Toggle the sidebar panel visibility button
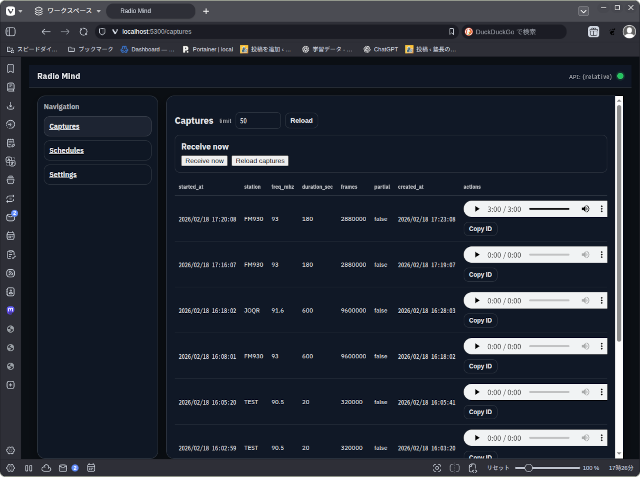Image resolution: width=640 pixels, height=477 pixels. [x=10, y=468]
